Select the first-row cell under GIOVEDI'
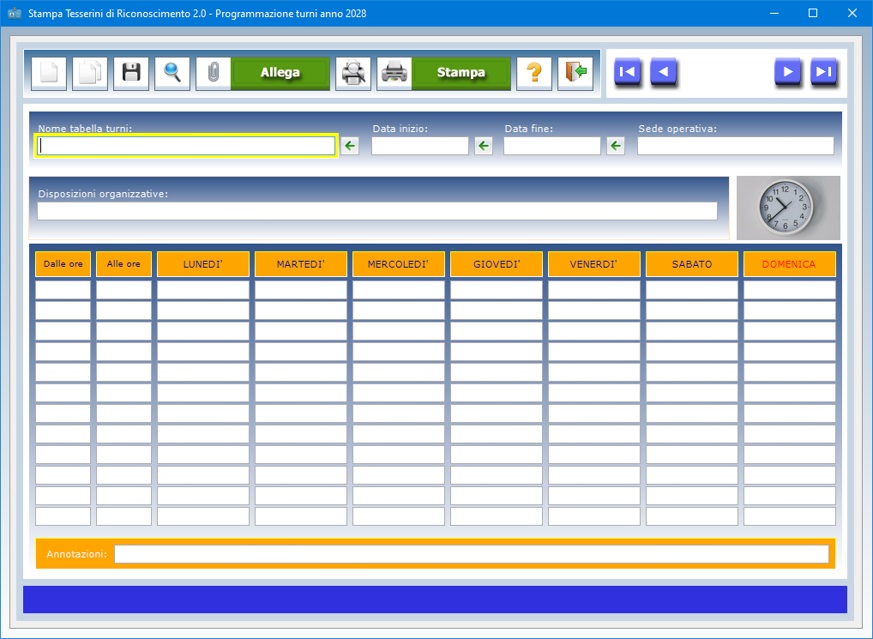 click(x=497, y=290)
